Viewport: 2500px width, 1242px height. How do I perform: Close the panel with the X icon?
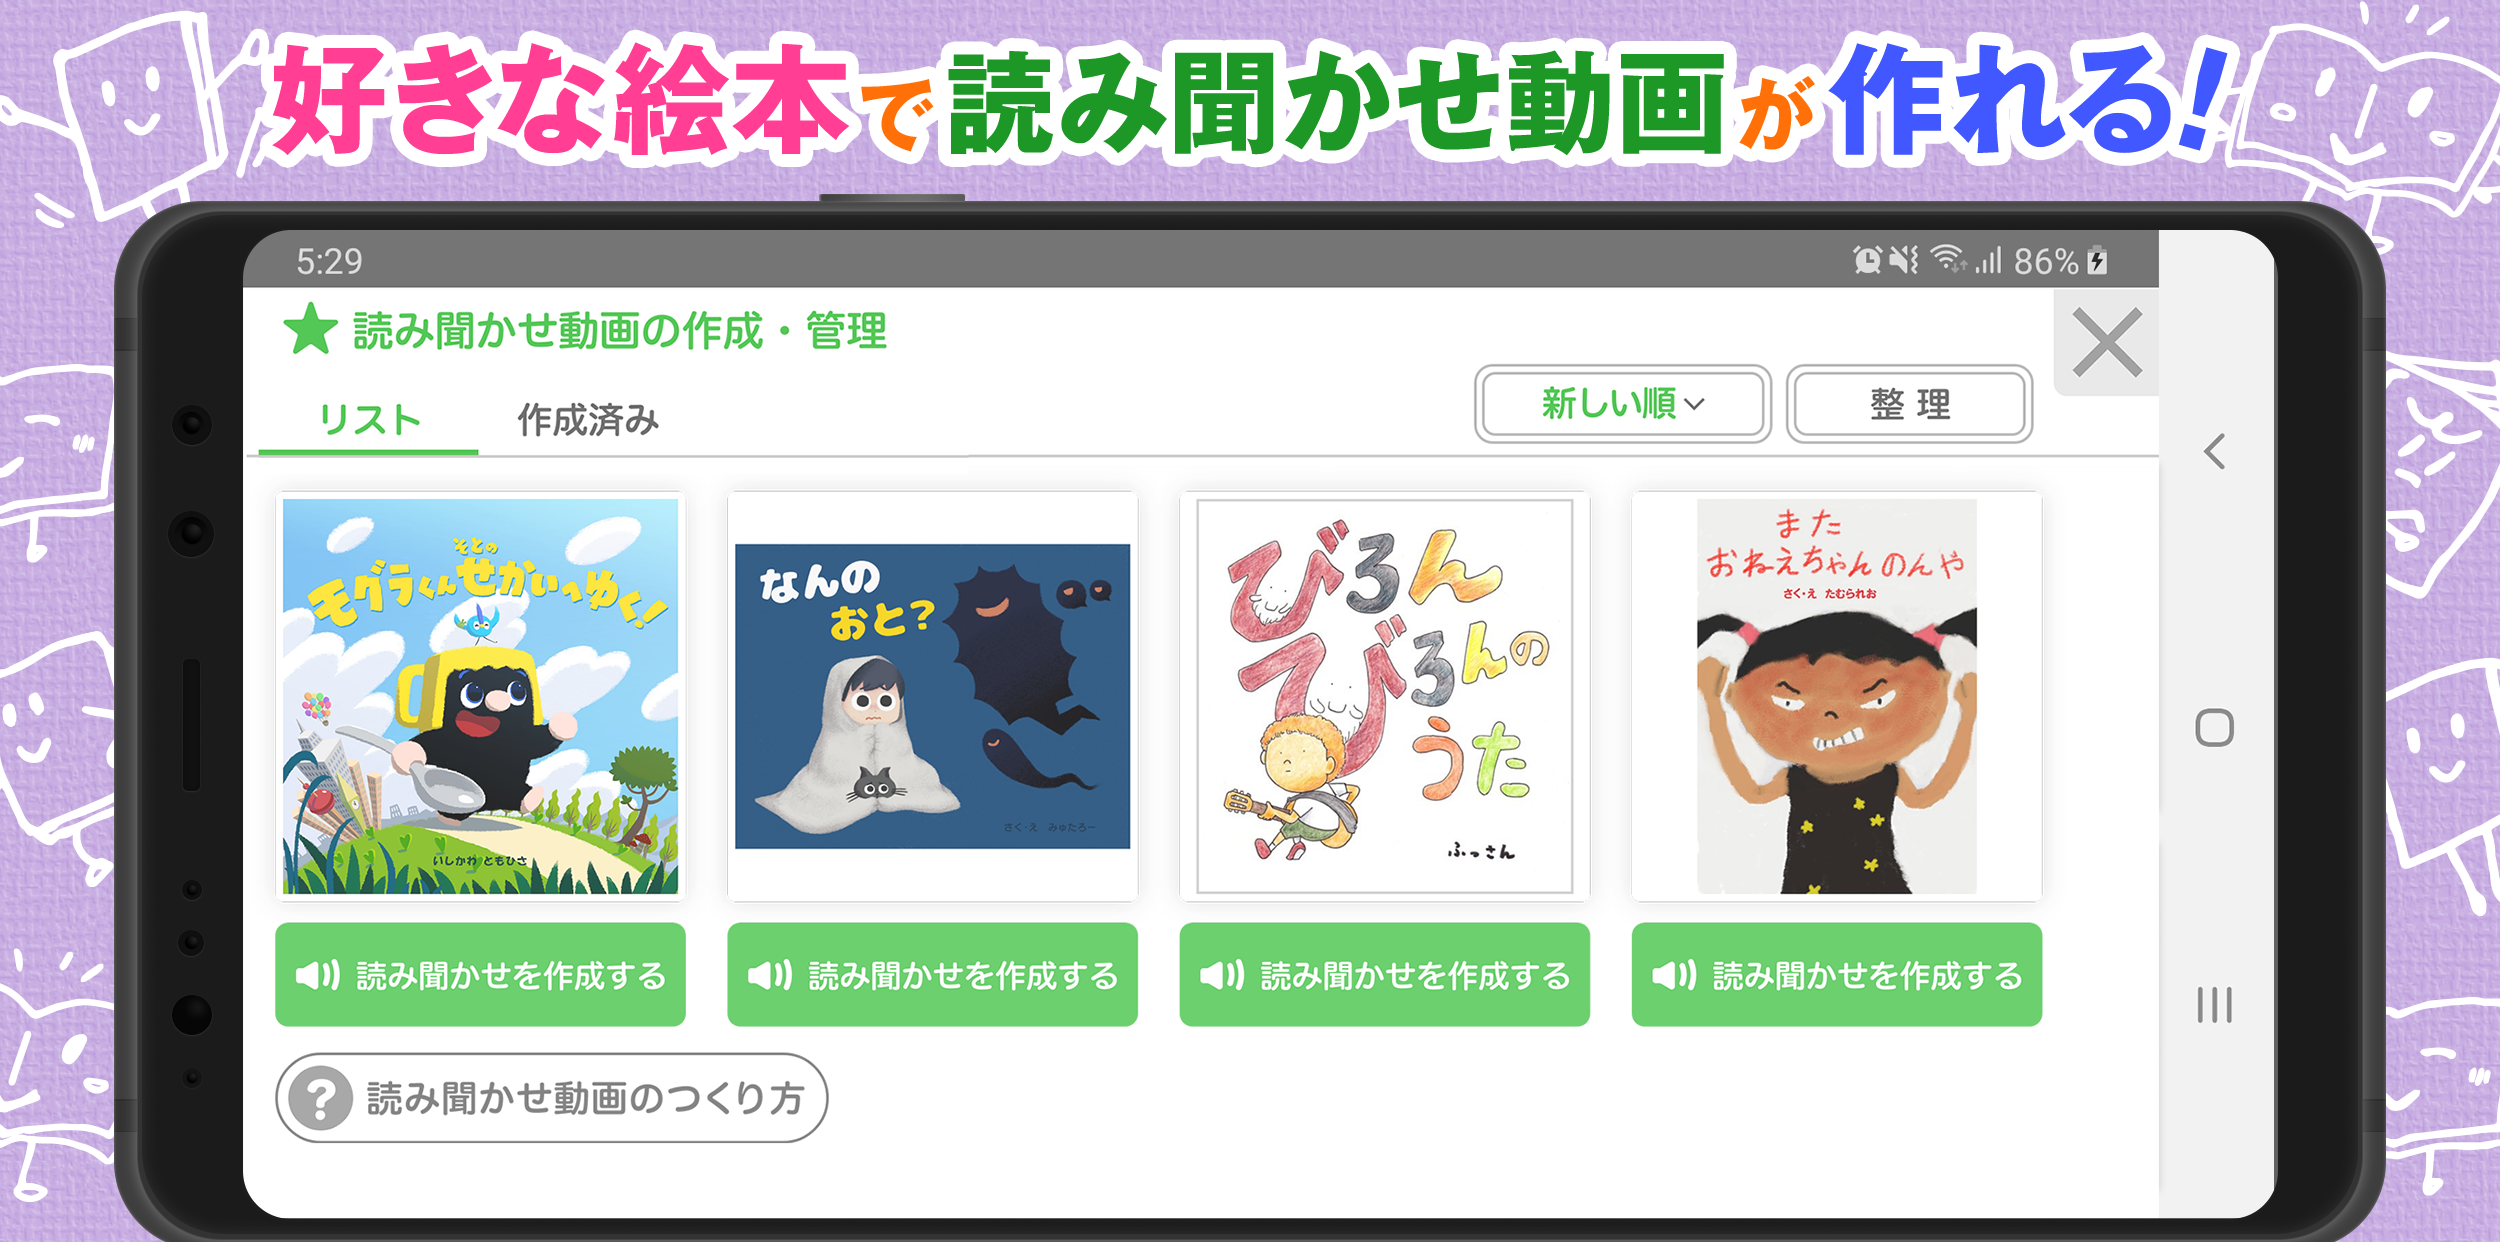pos(2106,343)
